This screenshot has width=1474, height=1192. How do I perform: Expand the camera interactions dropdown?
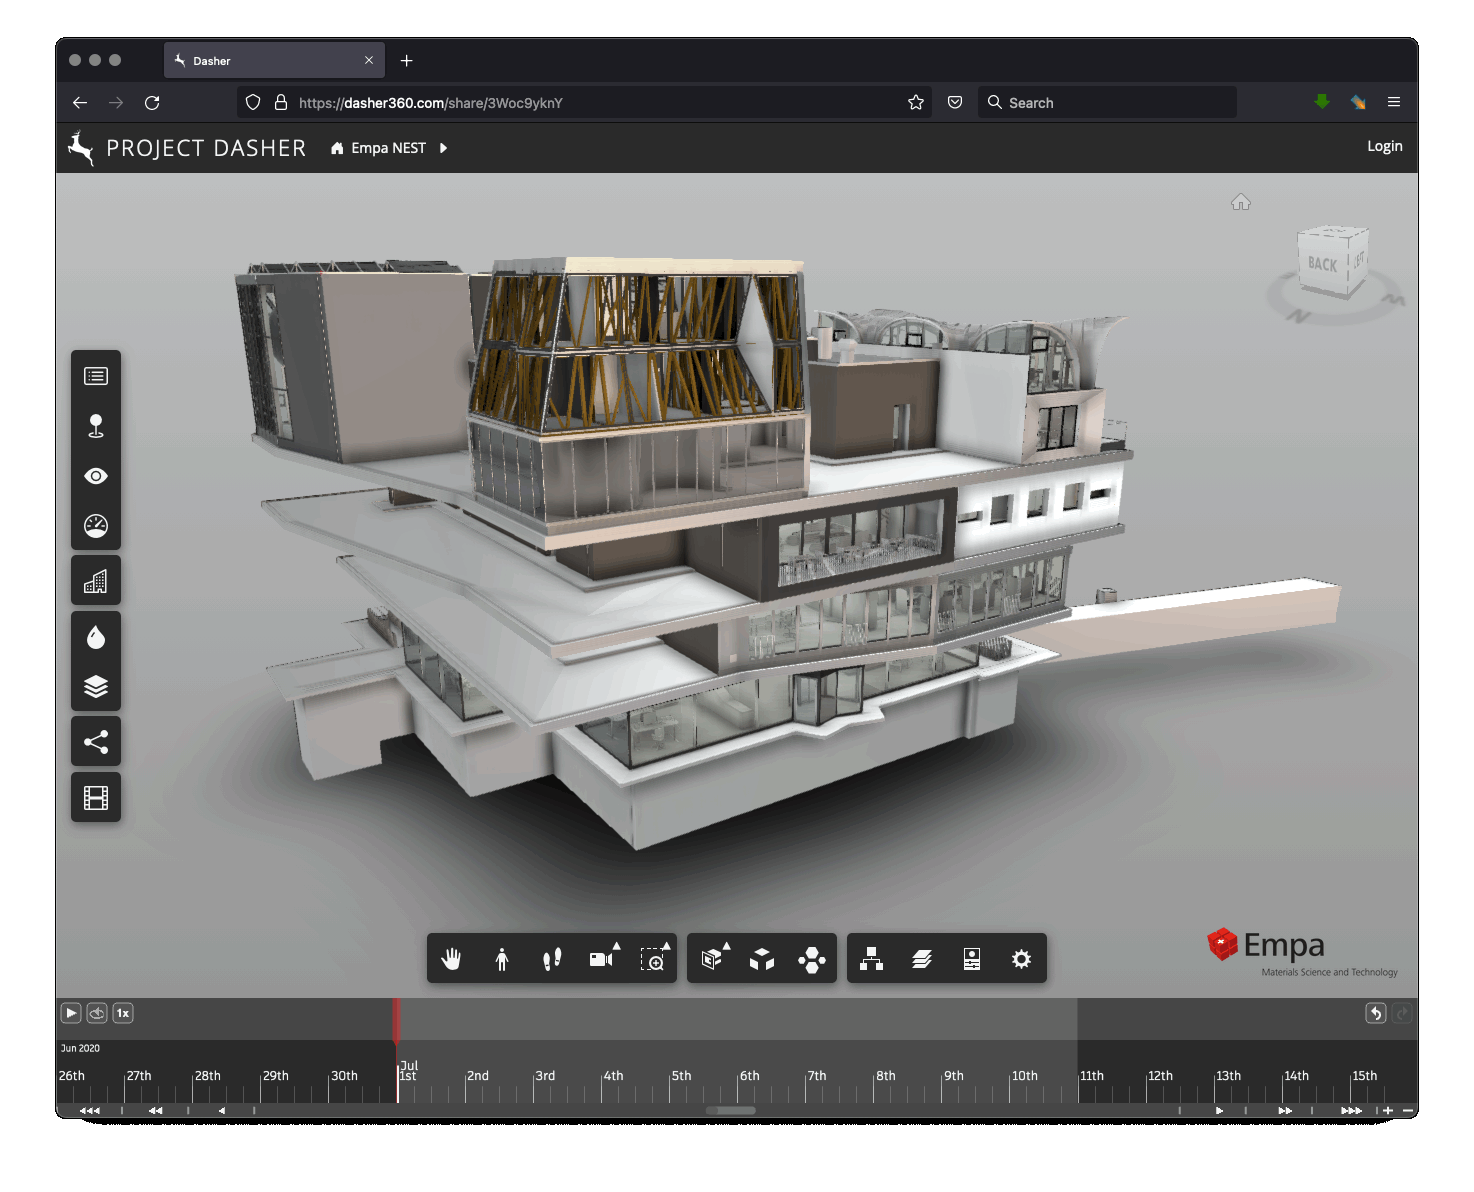pyautogui.click(x=602, y=958)
